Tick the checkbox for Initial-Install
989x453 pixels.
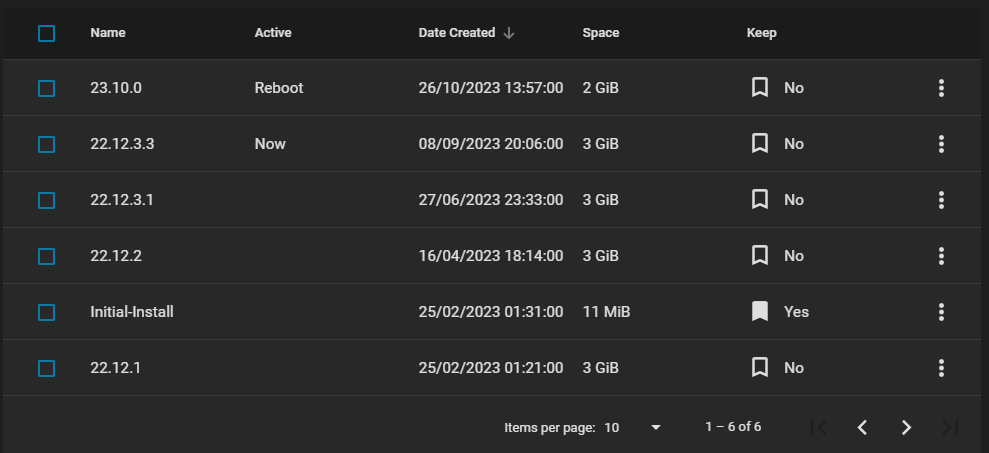click(x=46, y=312)
